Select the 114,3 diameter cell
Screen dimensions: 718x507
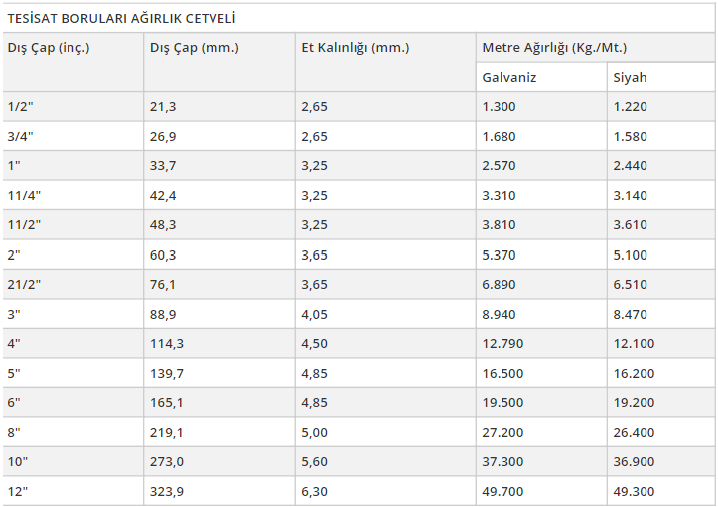[219, 343]
